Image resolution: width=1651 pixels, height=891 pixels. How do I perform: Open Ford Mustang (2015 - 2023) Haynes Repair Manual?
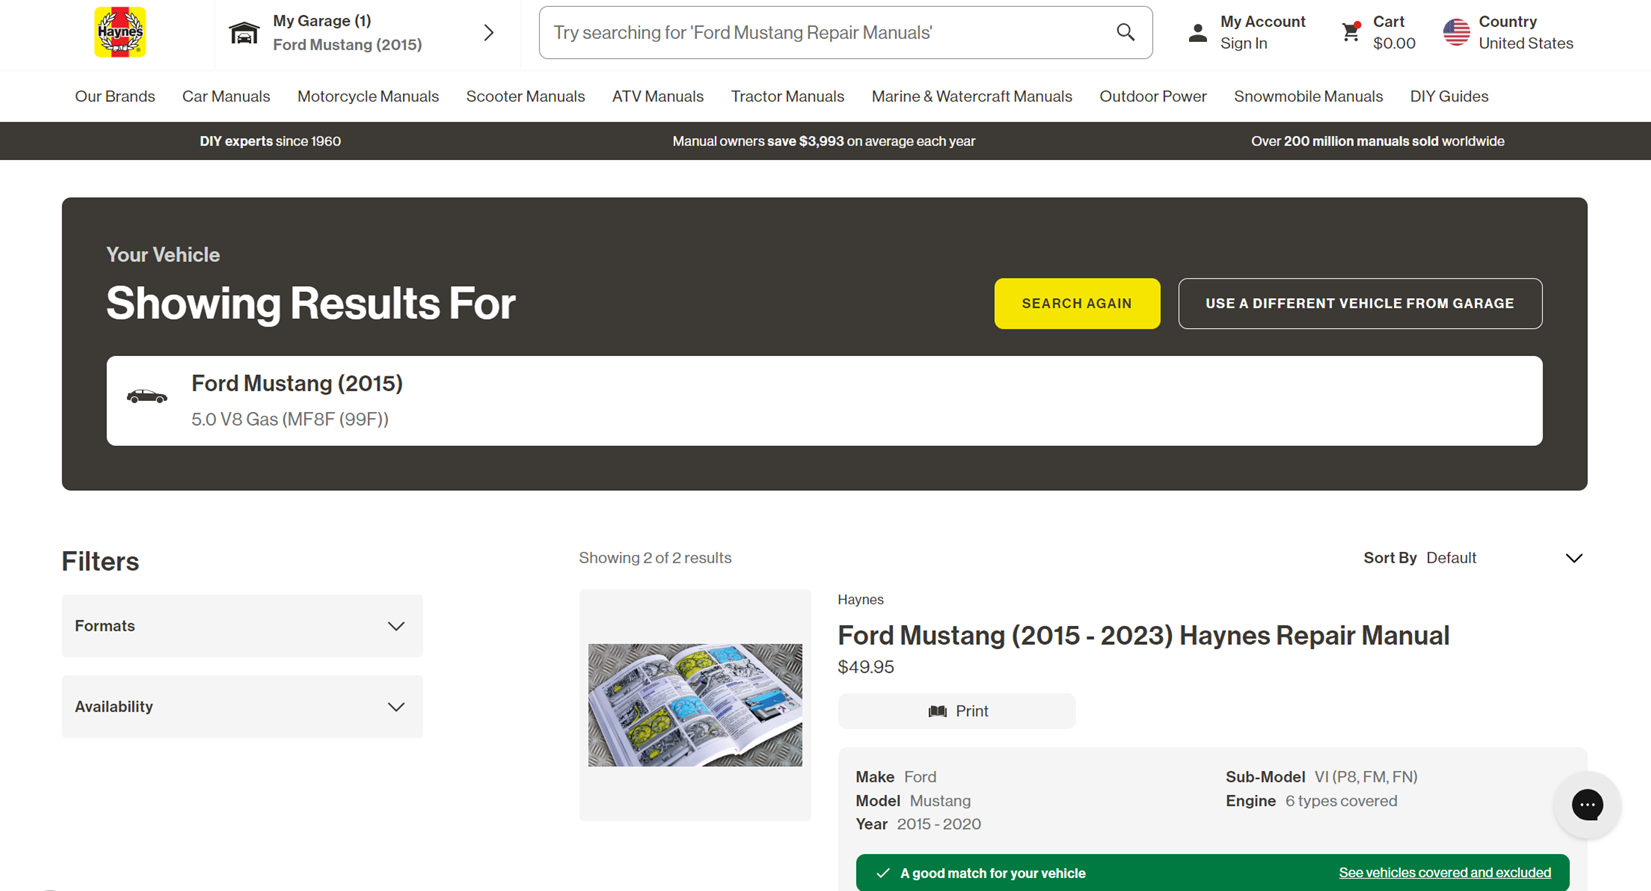pos(1143,636)
